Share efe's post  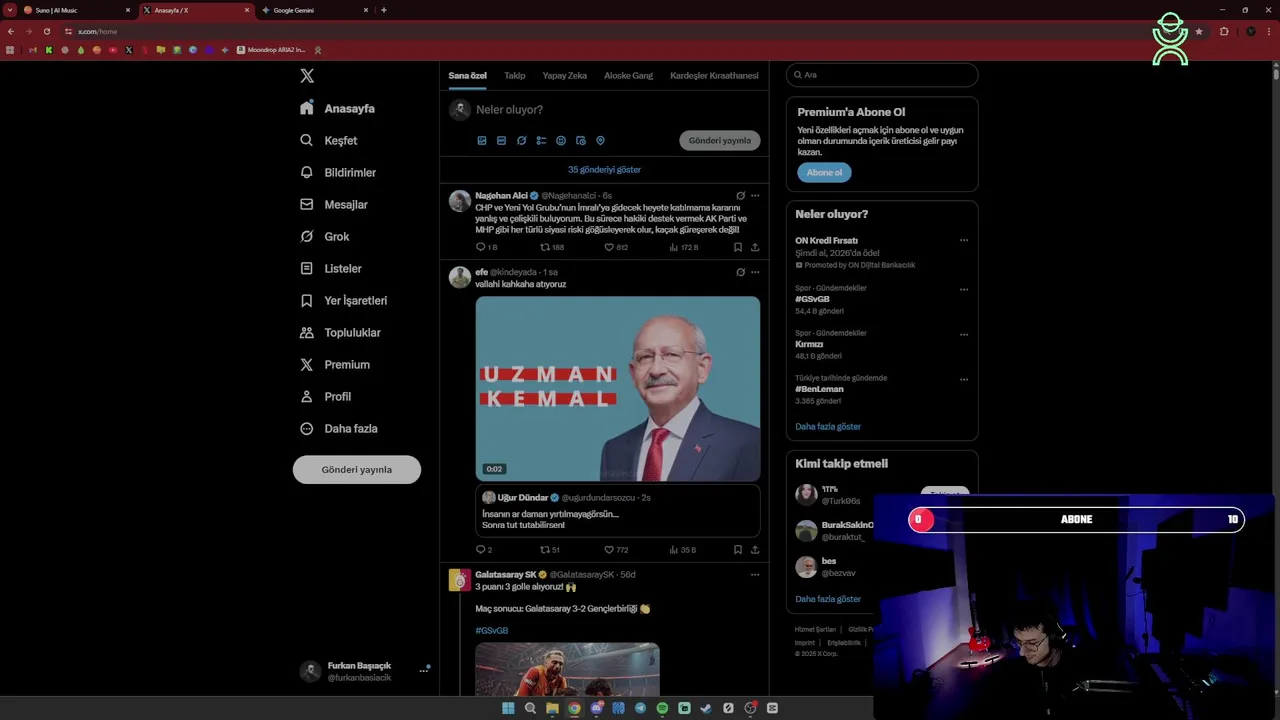(755, 550)
